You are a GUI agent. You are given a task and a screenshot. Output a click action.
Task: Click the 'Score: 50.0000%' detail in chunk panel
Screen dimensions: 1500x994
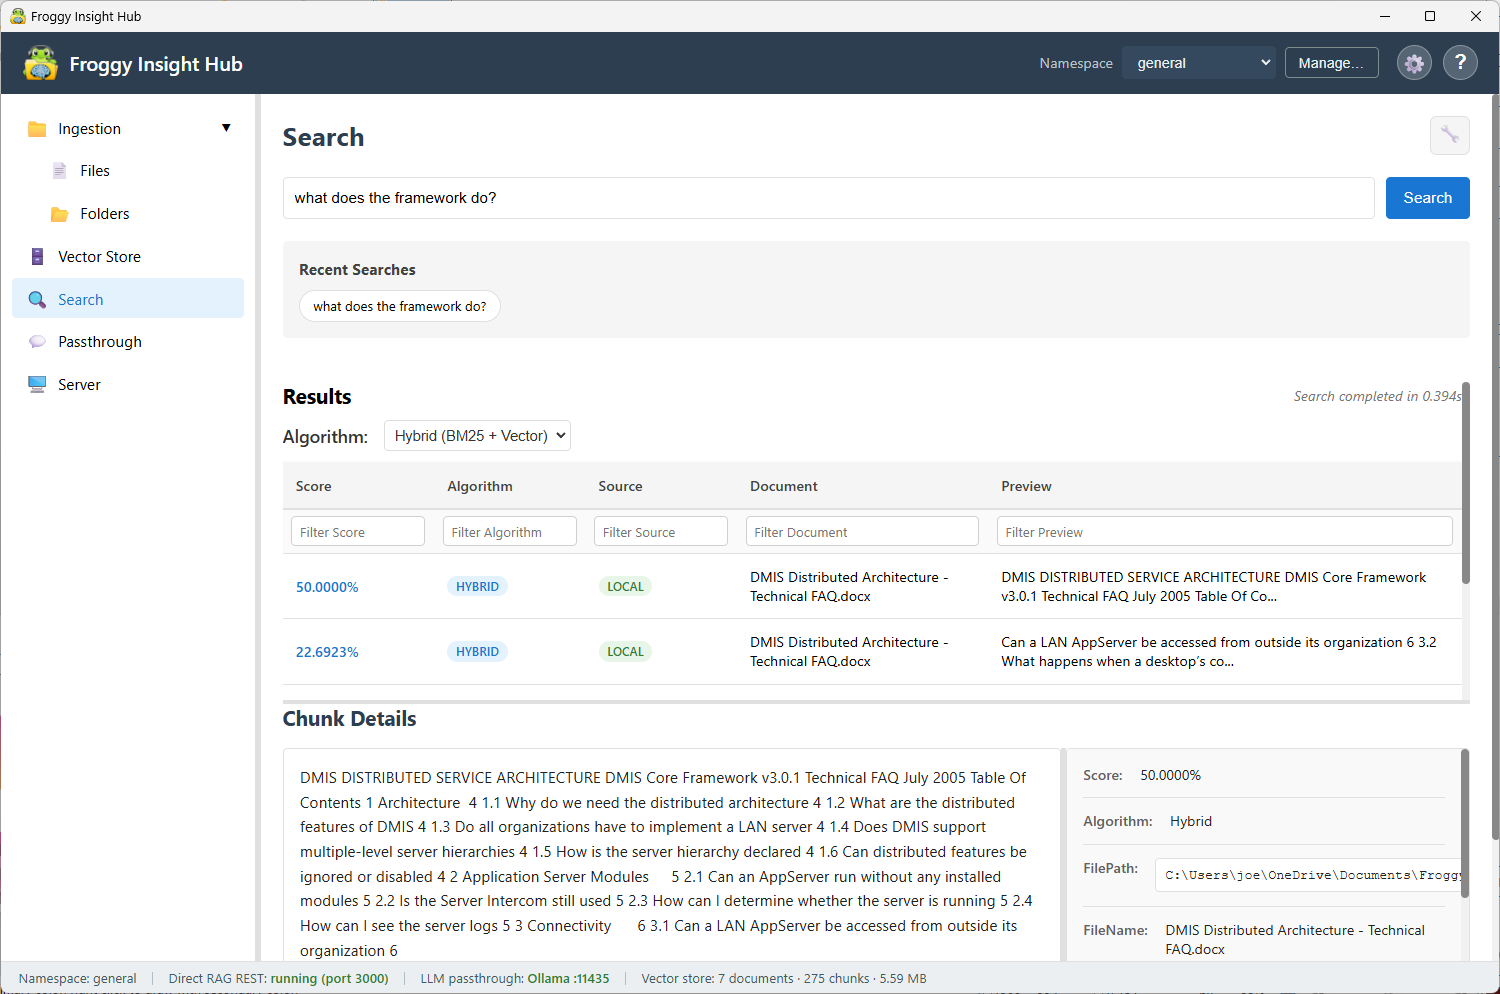tap(1142, 776)
